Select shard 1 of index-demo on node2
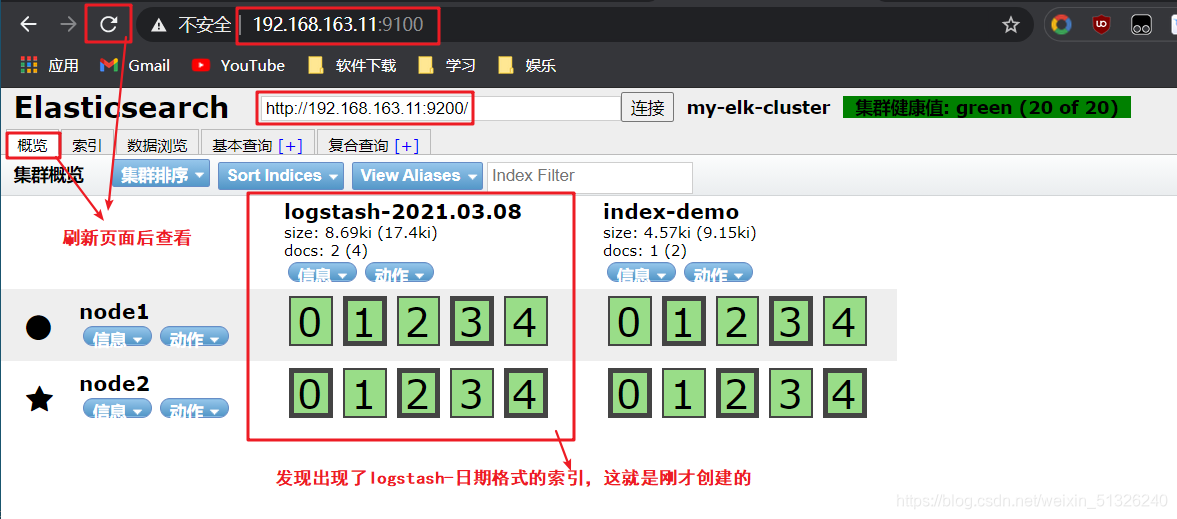This screenshot has height=519, width=1177. 684,394
